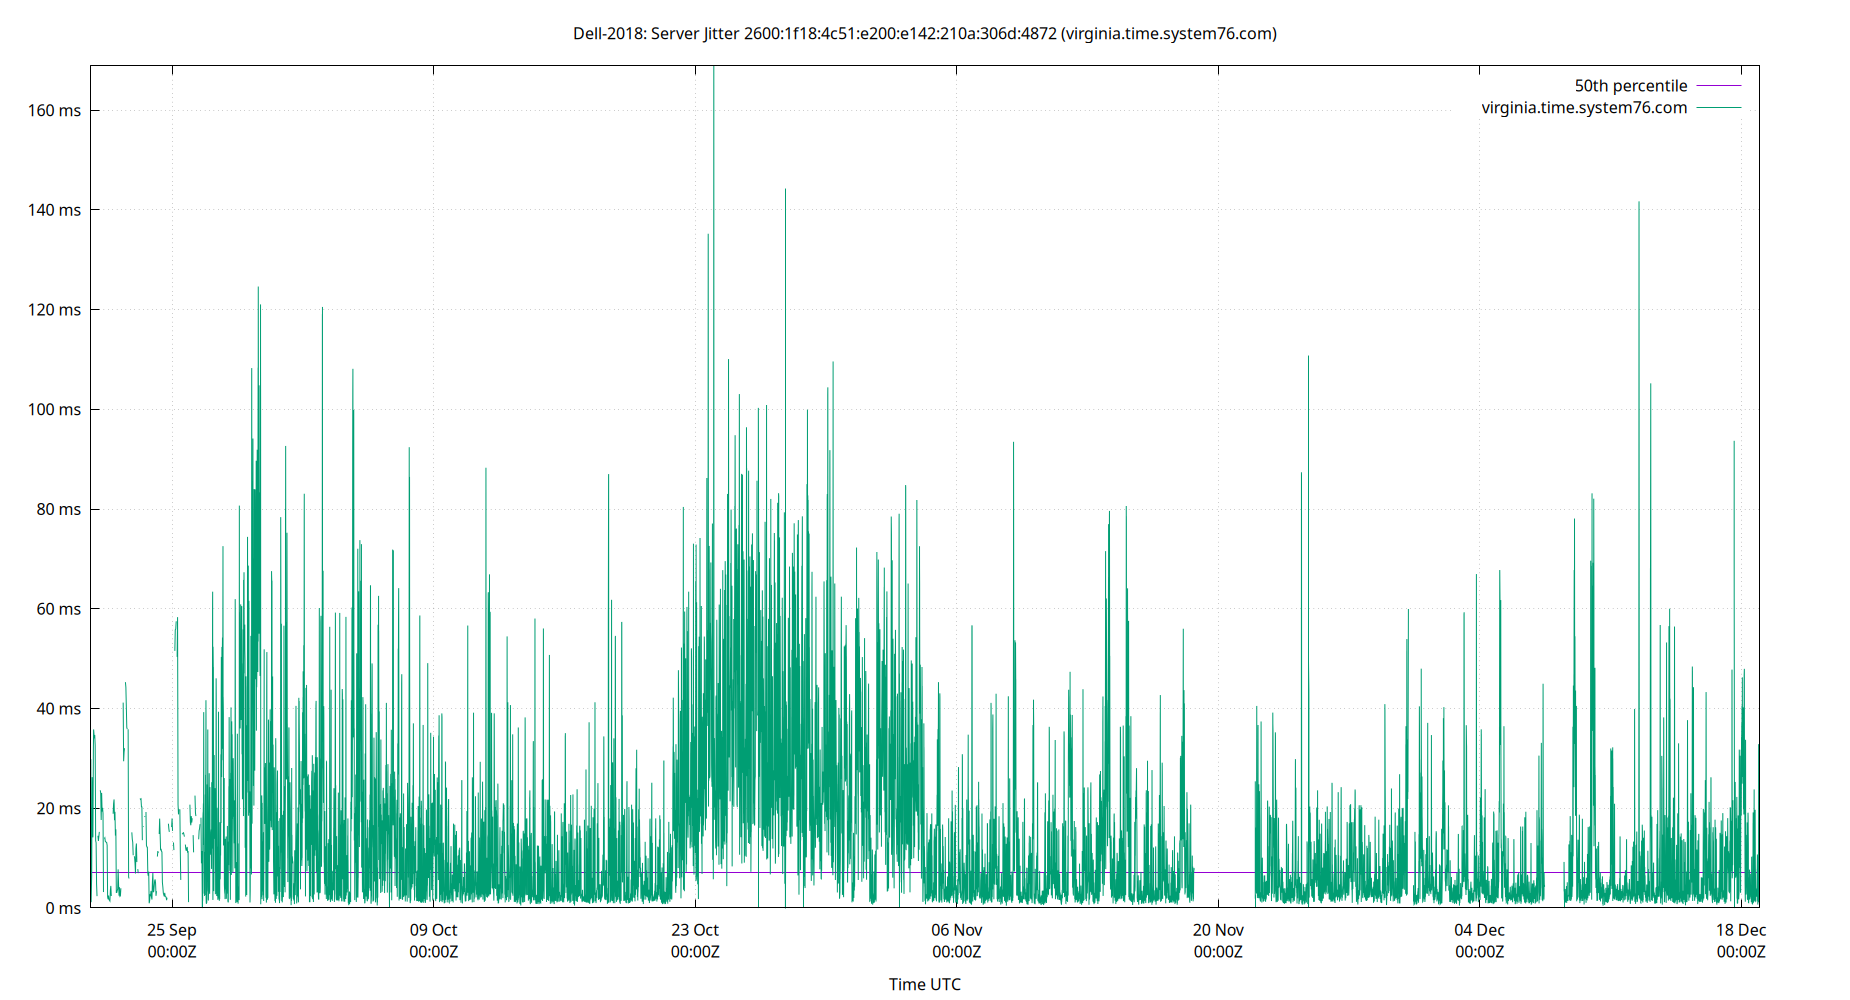The height and width of the screenshot is (1000, 1850).
Task: Select the '50th percentile' legend entry
Action: pos(1630,85)
